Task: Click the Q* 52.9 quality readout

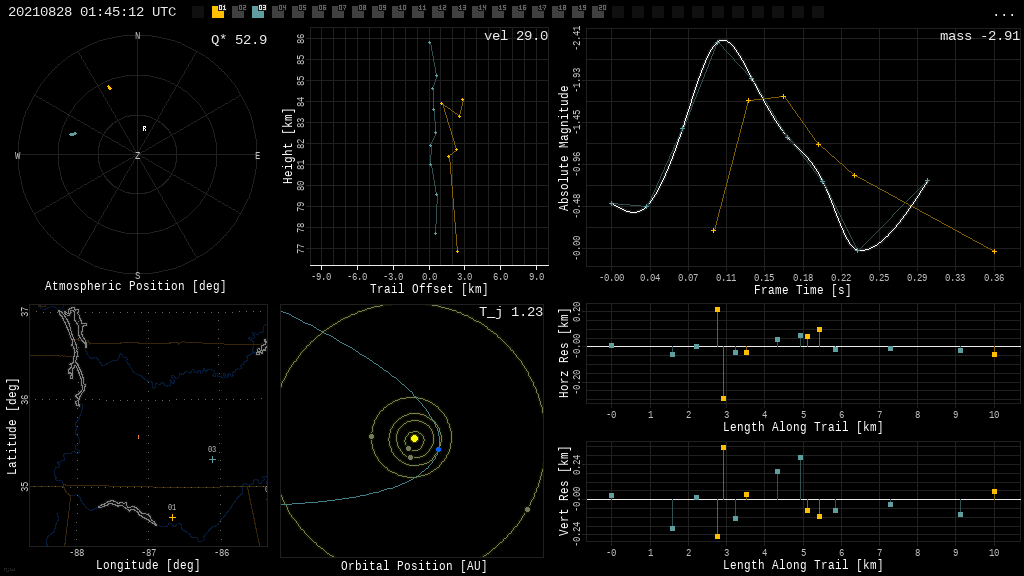Action: click(x=238, y=40)
